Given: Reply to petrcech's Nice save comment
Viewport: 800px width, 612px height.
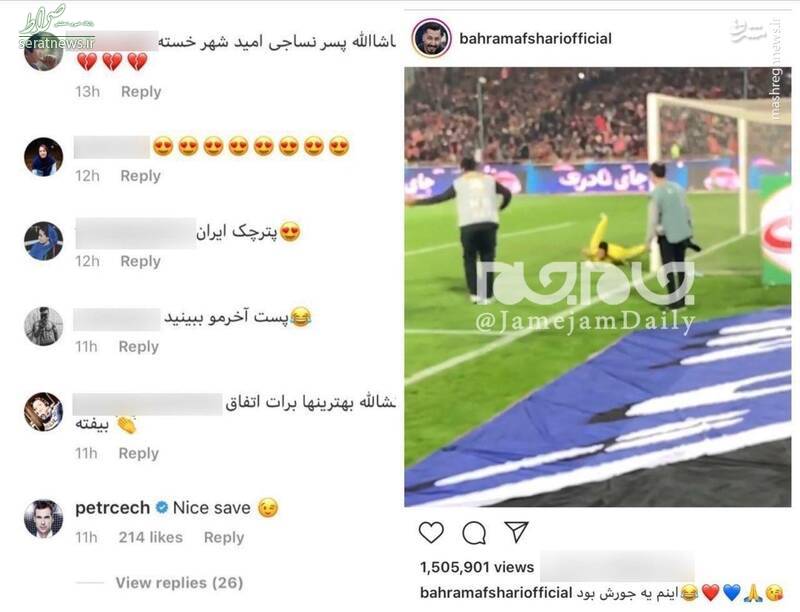Looking at the screenshot, I should (224, 537).
